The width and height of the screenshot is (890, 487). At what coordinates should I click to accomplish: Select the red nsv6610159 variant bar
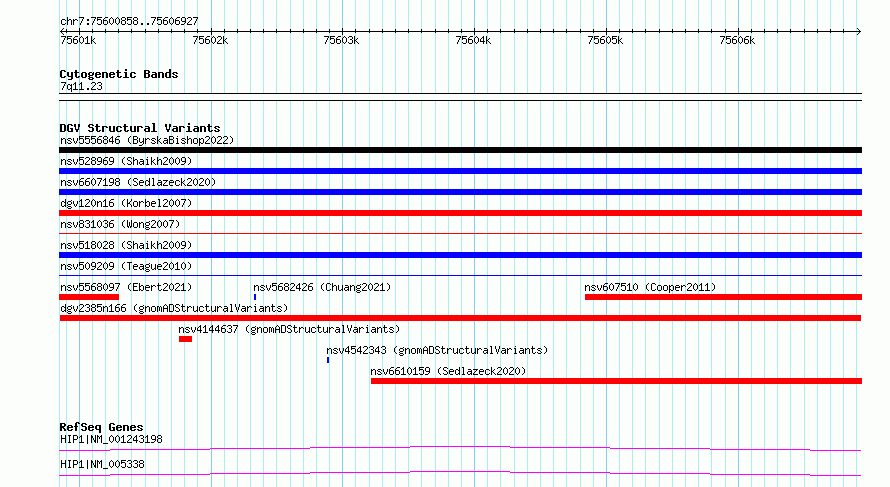pyautogui.click(x=616, y=381)
